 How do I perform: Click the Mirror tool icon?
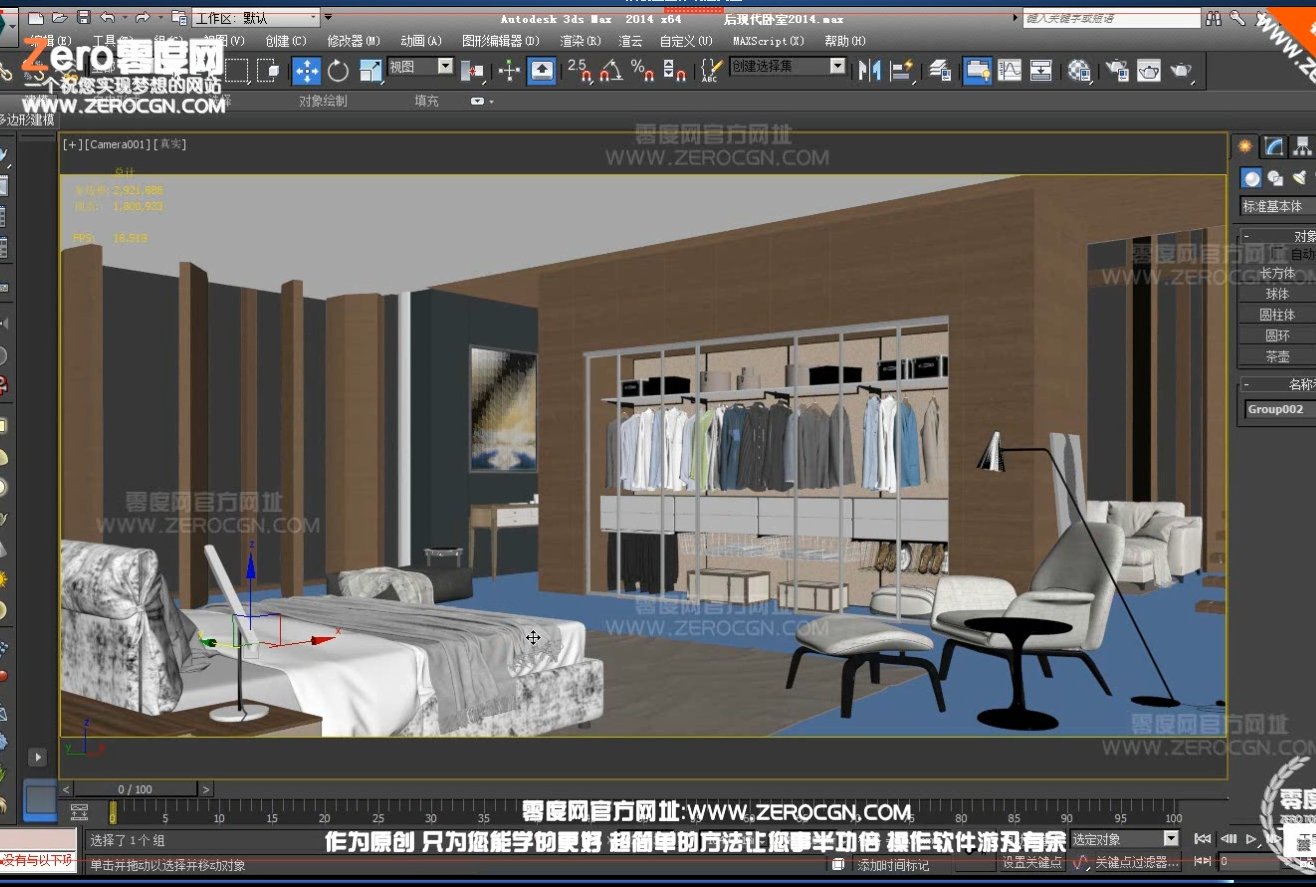click(x=869, y=70)
